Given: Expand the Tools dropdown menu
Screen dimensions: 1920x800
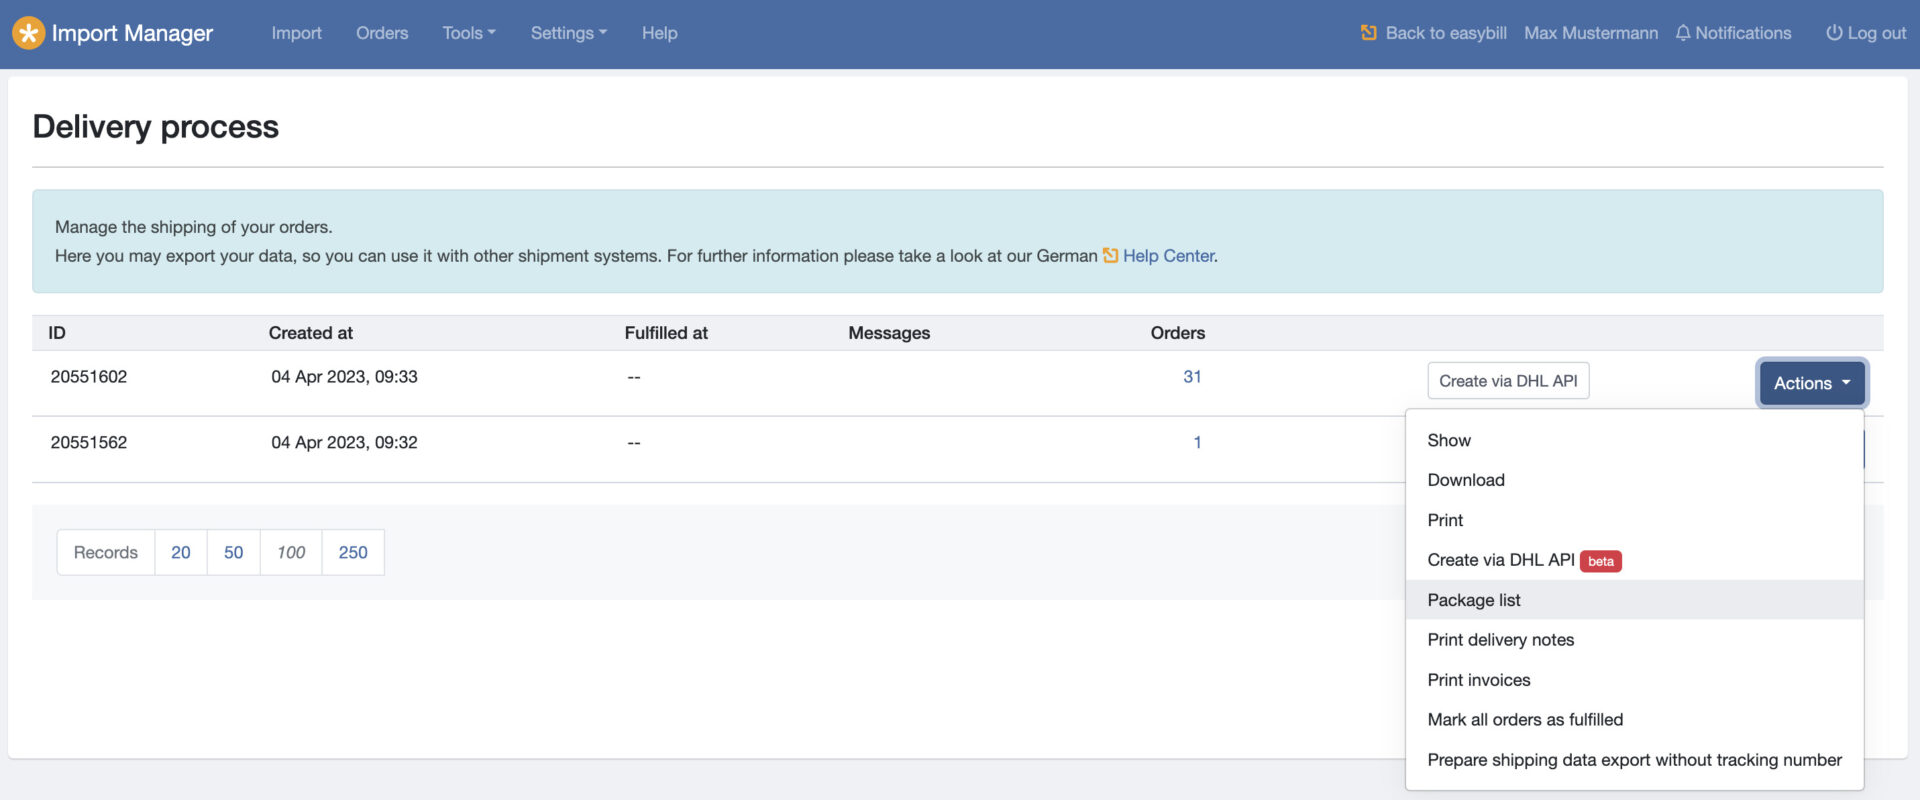Looking at the screenshot, I should 468,33.
